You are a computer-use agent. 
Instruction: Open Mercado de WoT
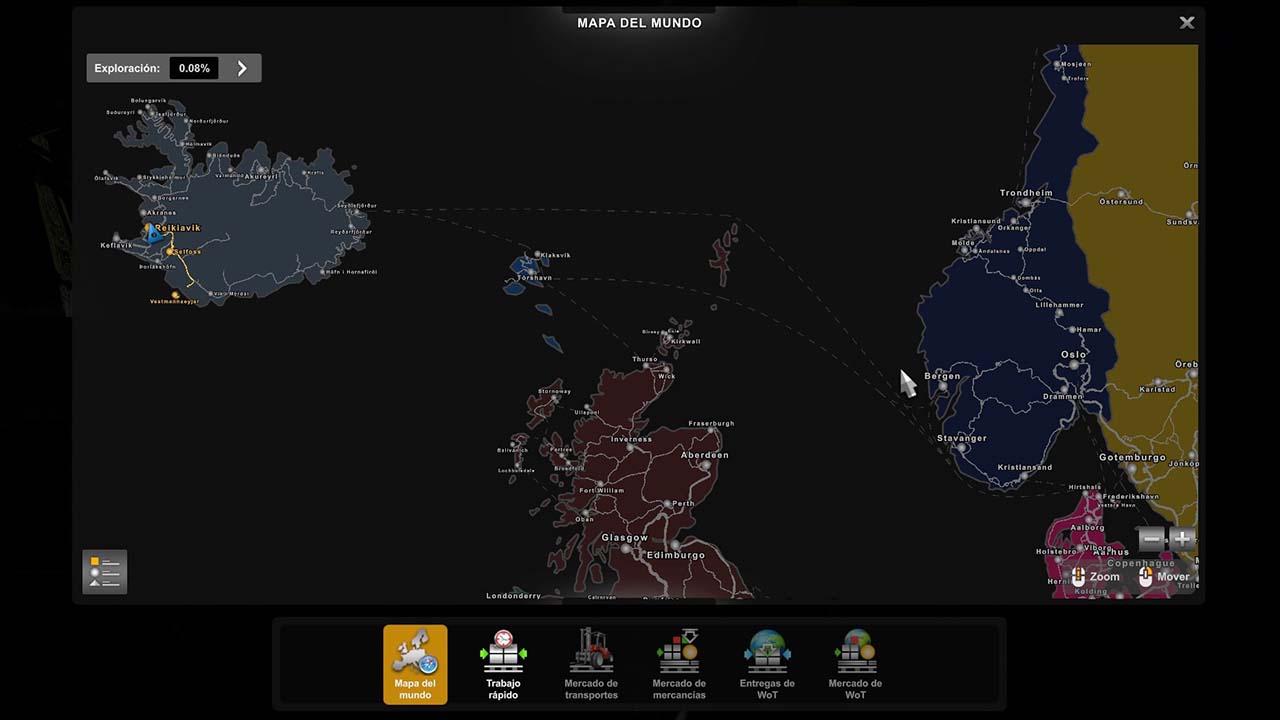(x=855, y=664)
